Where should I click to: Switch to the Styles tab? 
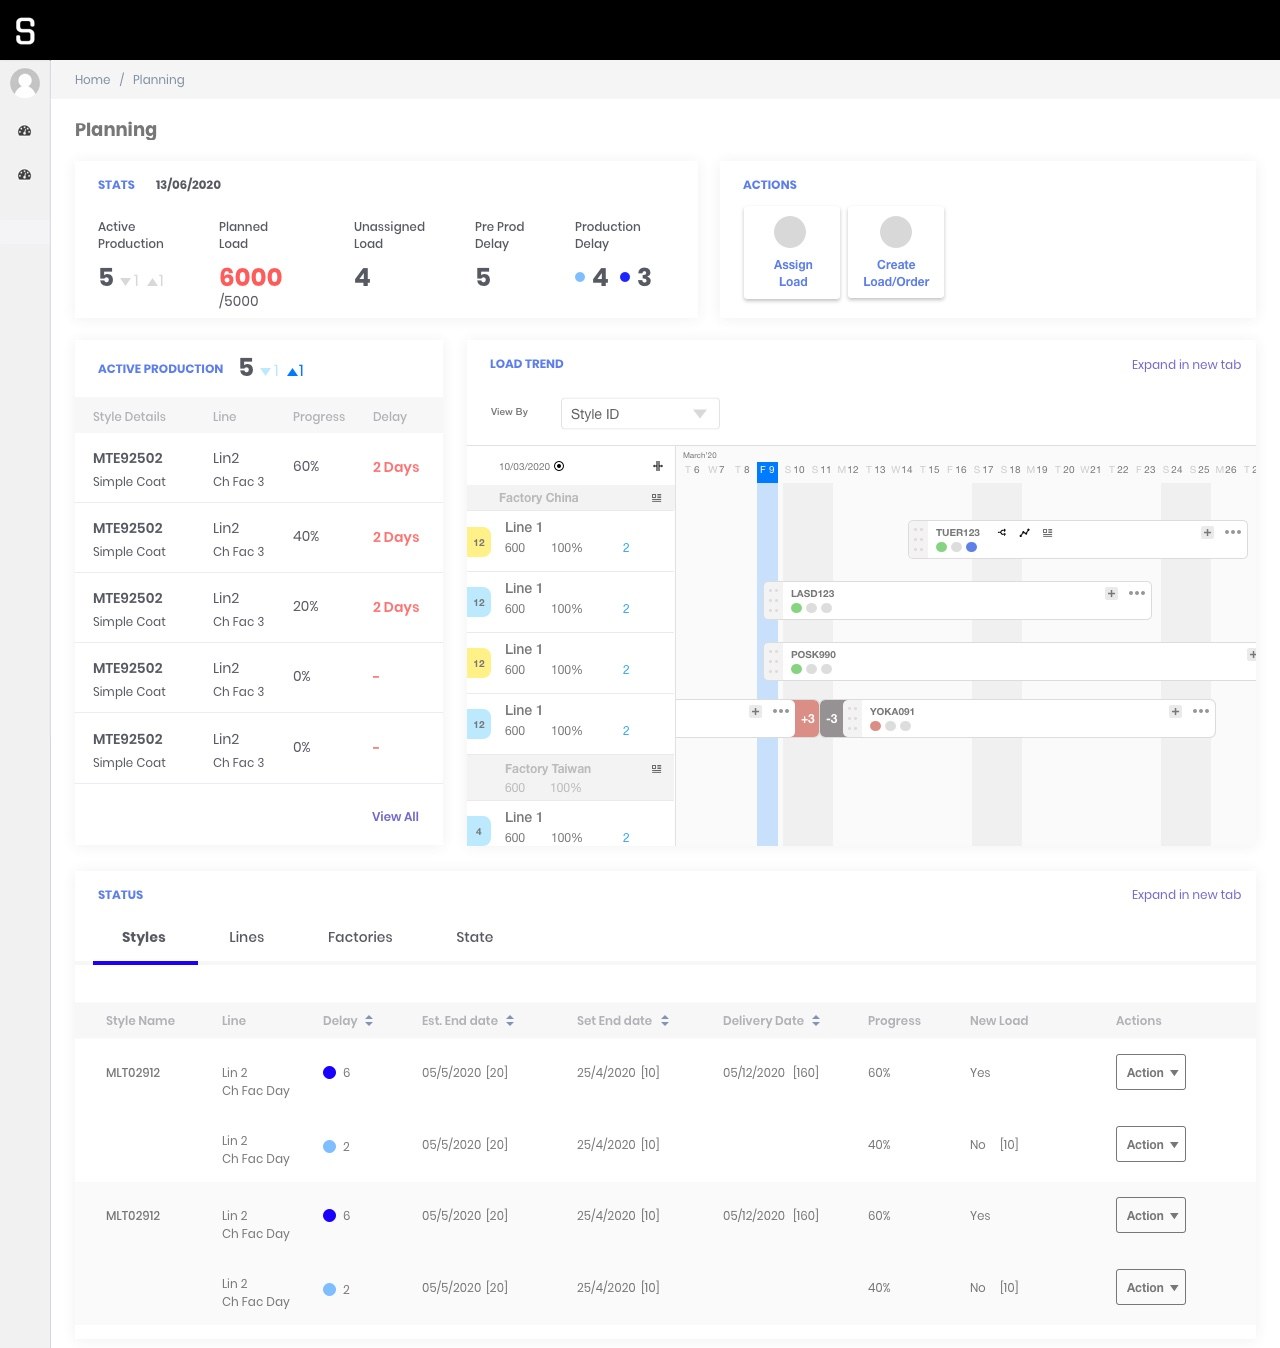click(x=144, y=937)
